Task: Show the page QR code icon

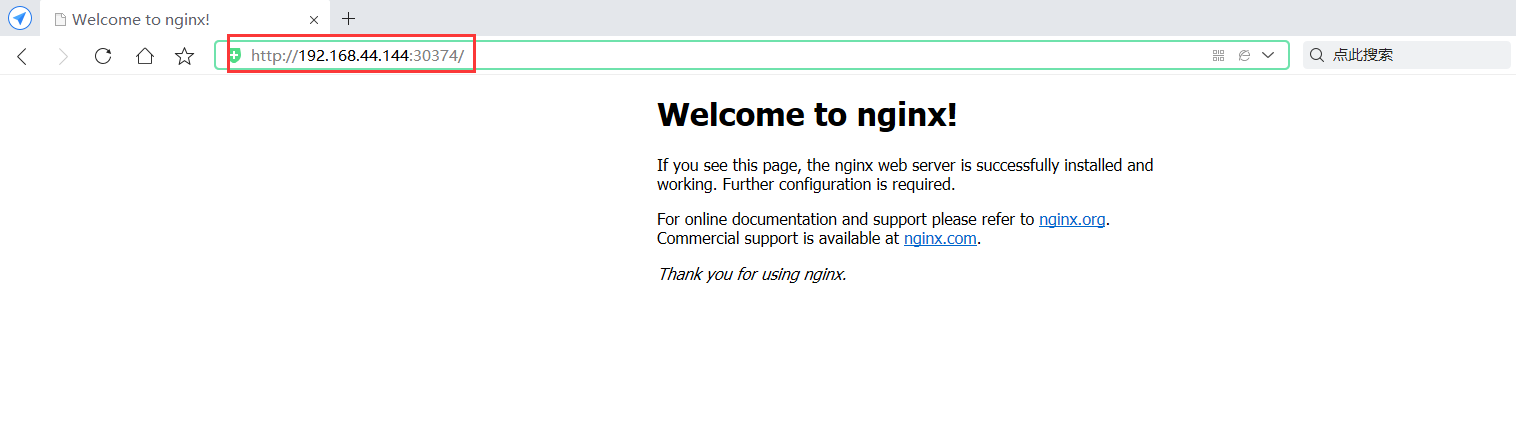Action: click(1218, 56)
